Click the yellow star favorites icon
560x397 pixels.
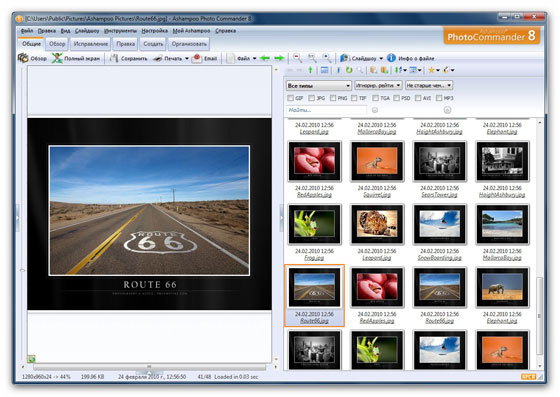431,70
